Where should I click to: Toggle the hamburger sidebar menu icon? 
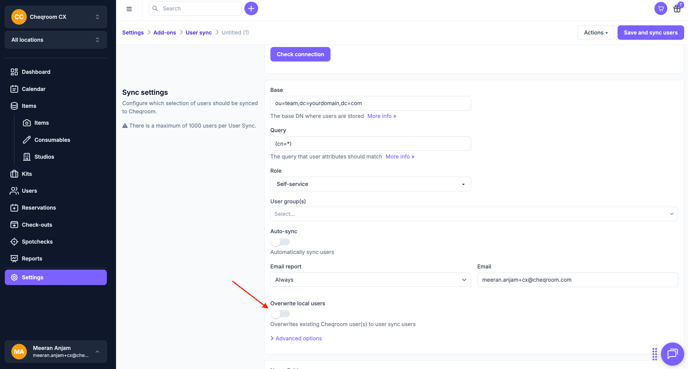tap(129, 9)
